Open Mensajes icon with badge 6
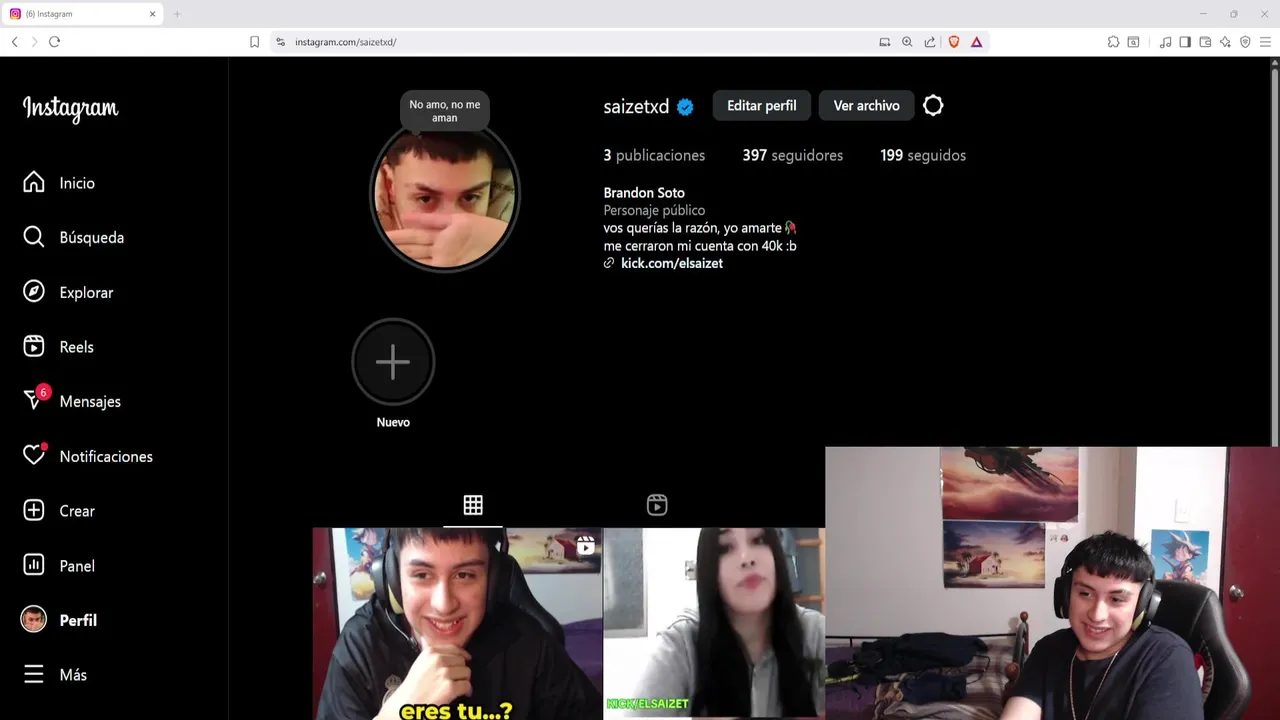The width and height of the screenshot is (1280, 720). (34, 400)
